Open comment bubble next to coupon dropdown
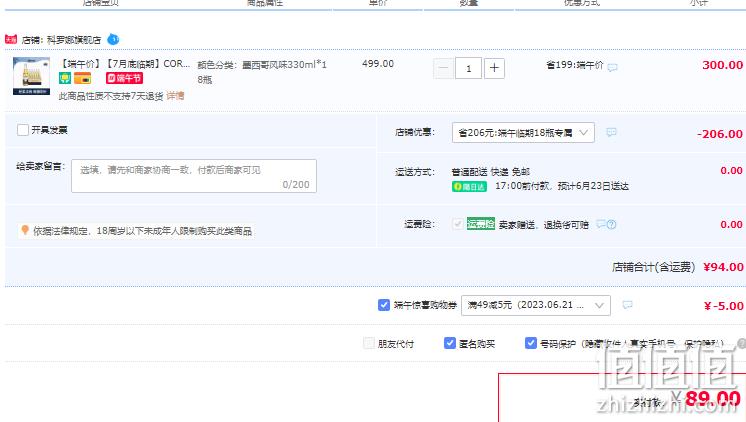Image resolution: width=746 pixels, height=422 pixels. tap(628, 304)
